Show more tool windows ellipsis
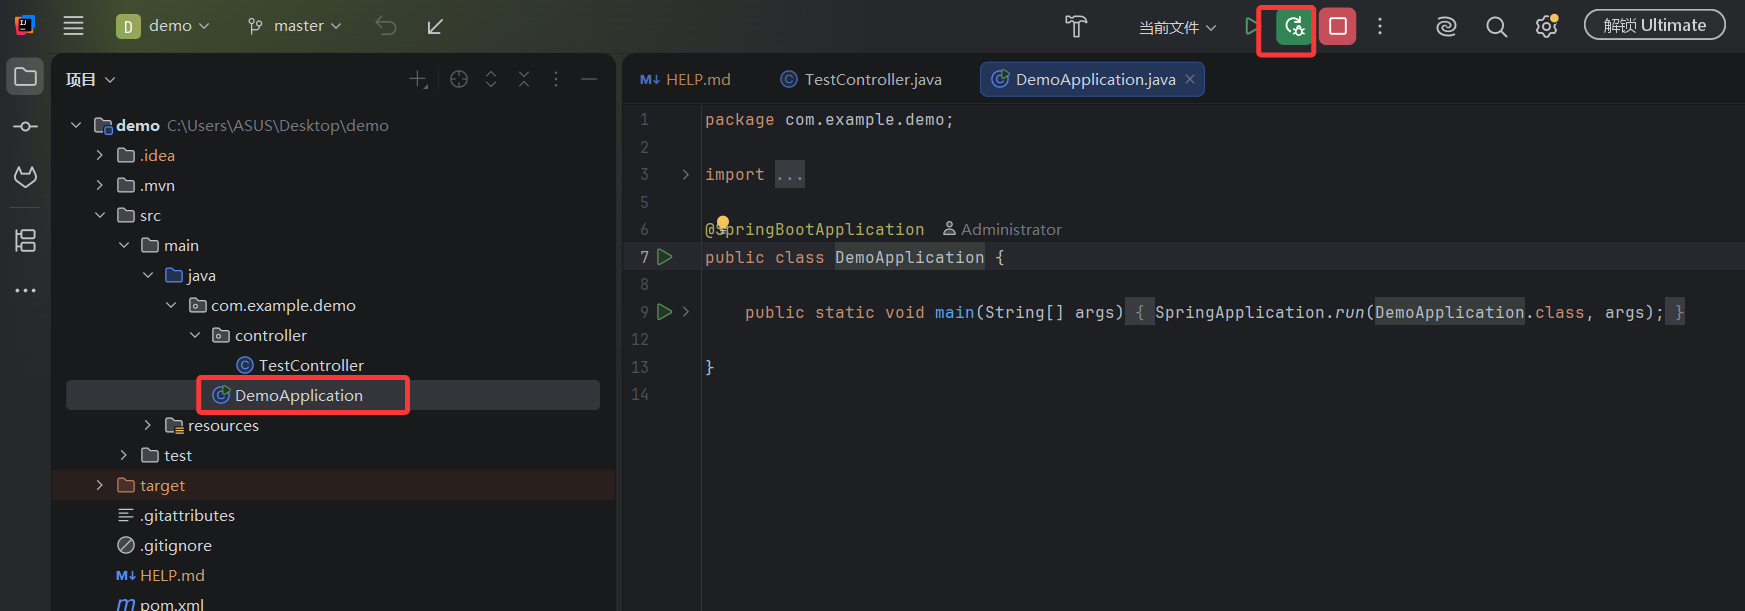Image resolution: width=1745 pixels, height=611 pixels. [26, 290]
